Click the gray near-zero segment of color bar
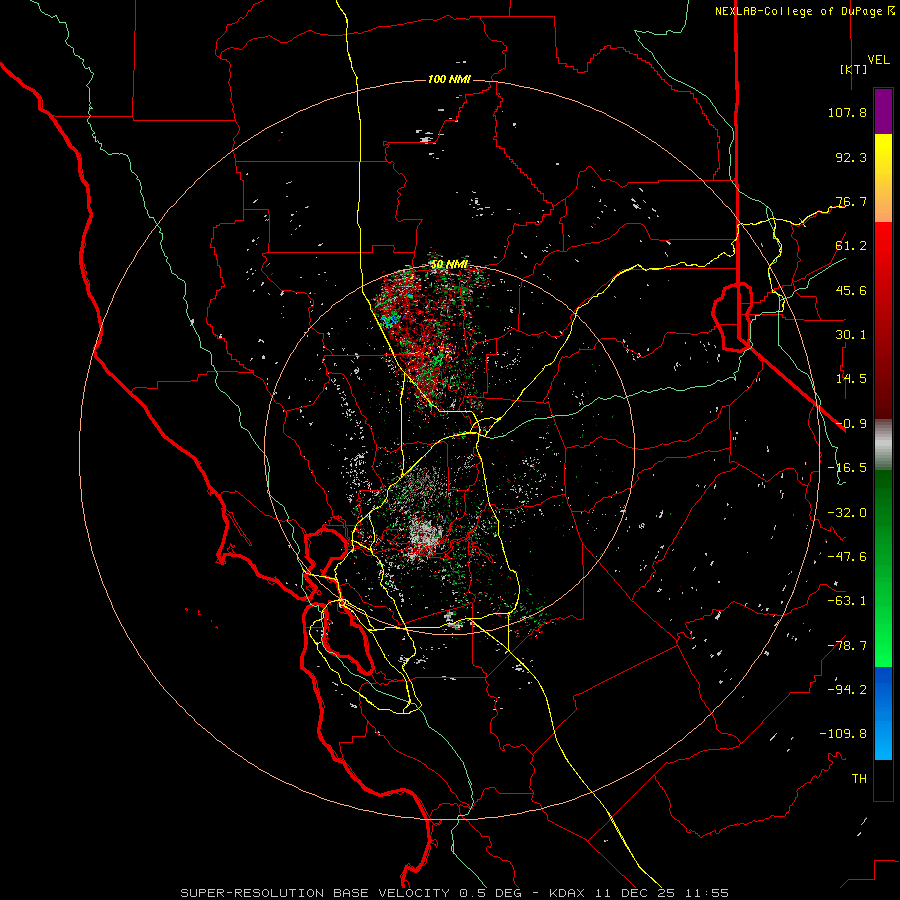Viewport: 900px width, 900px height. click(x=883, y=445)
